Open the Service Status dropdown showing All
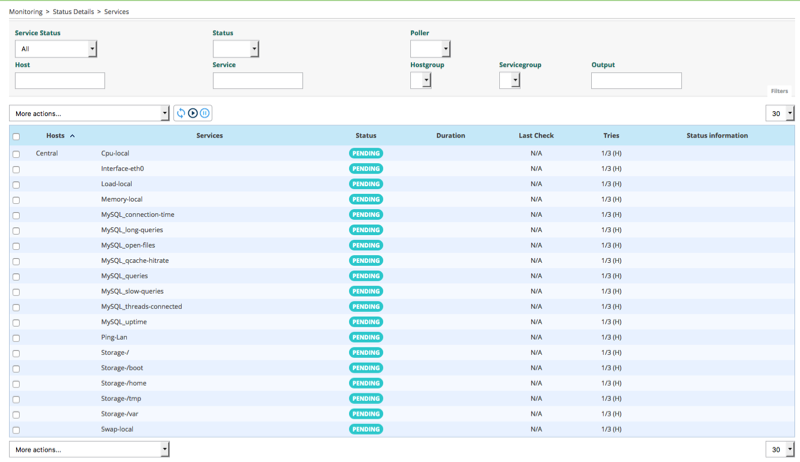The image size is (800, 462). click(x=56, y=49)
